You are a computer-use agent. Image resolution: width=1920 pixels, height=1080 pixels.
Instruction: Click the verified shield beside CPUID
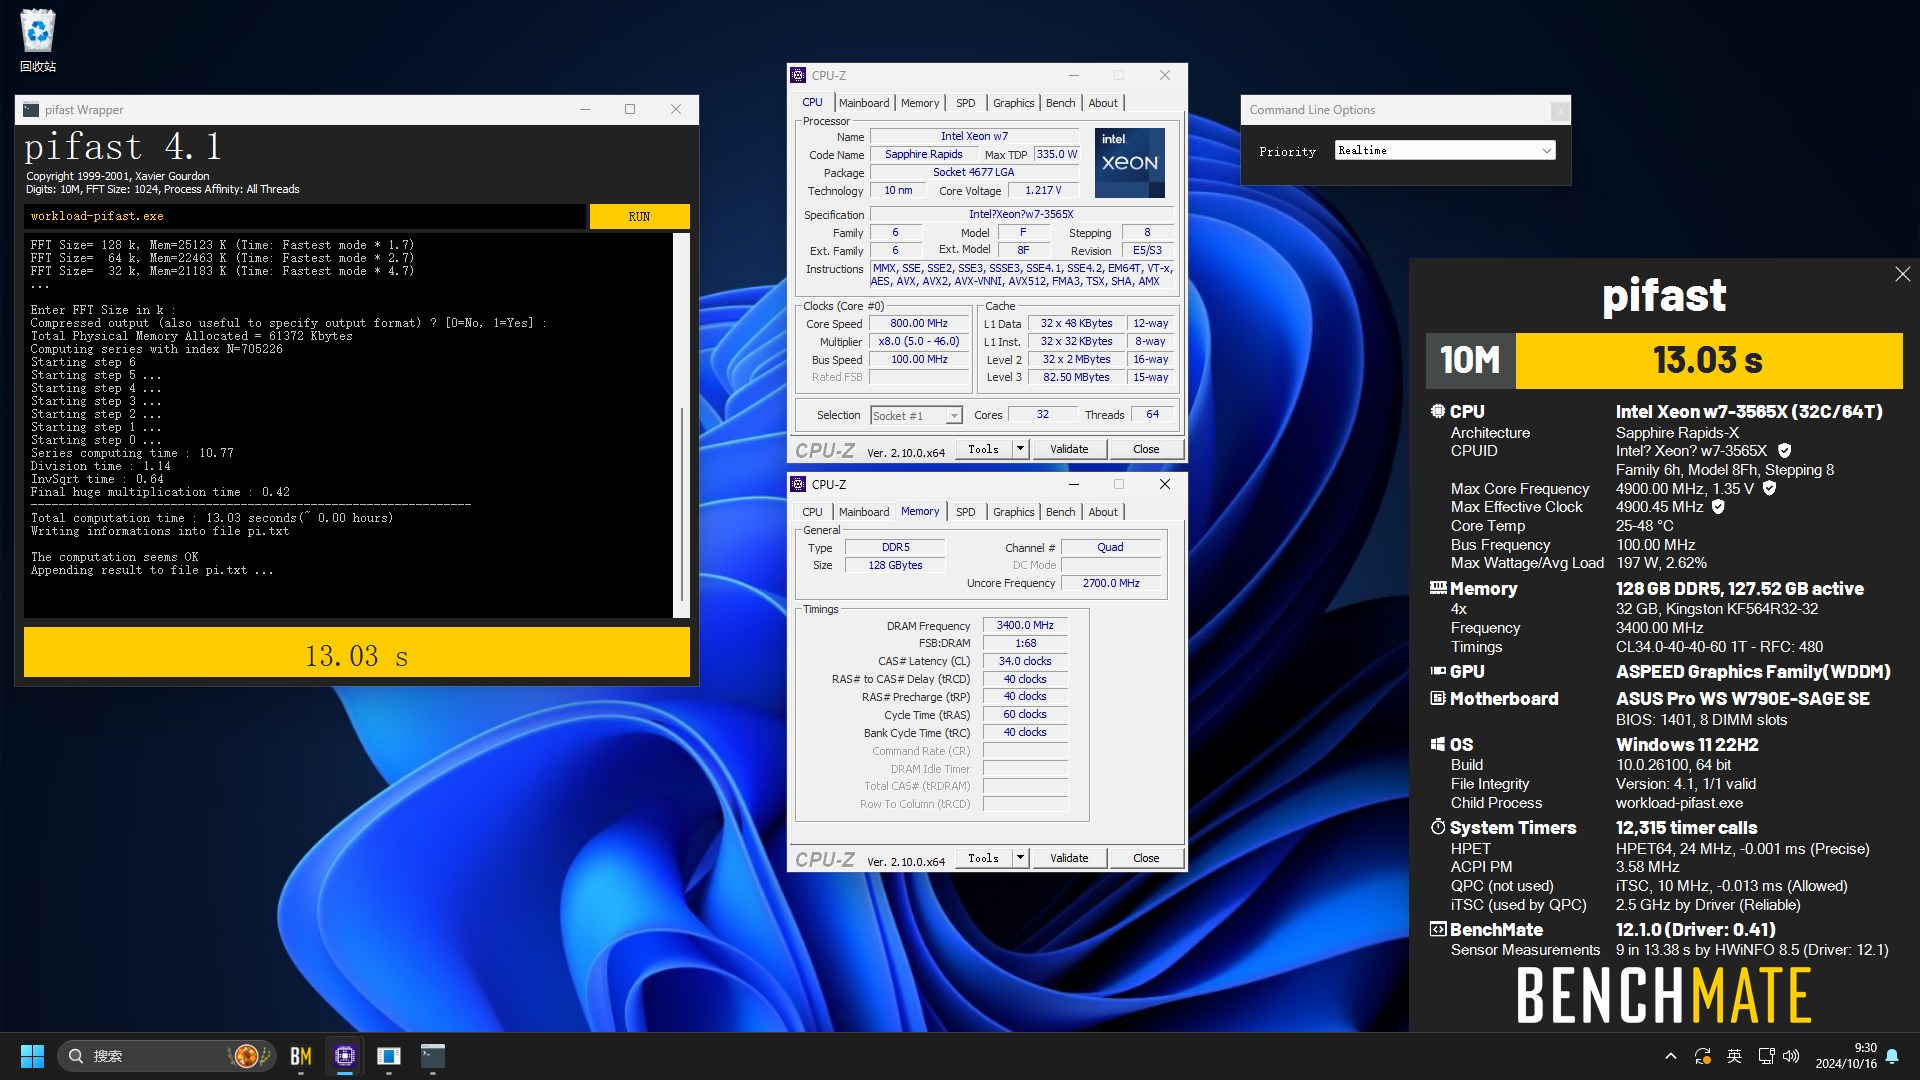(x=1785, y=451)
